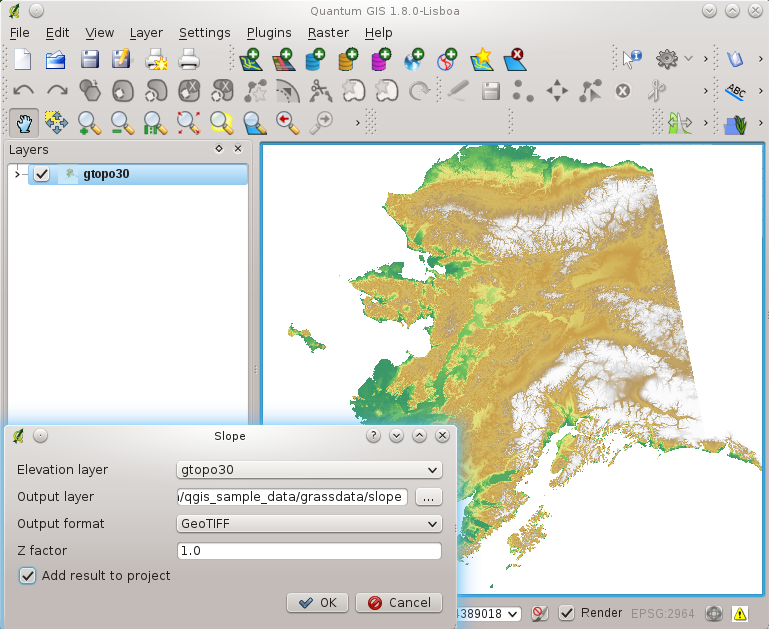Open the Raster menu

pos(328,33)
